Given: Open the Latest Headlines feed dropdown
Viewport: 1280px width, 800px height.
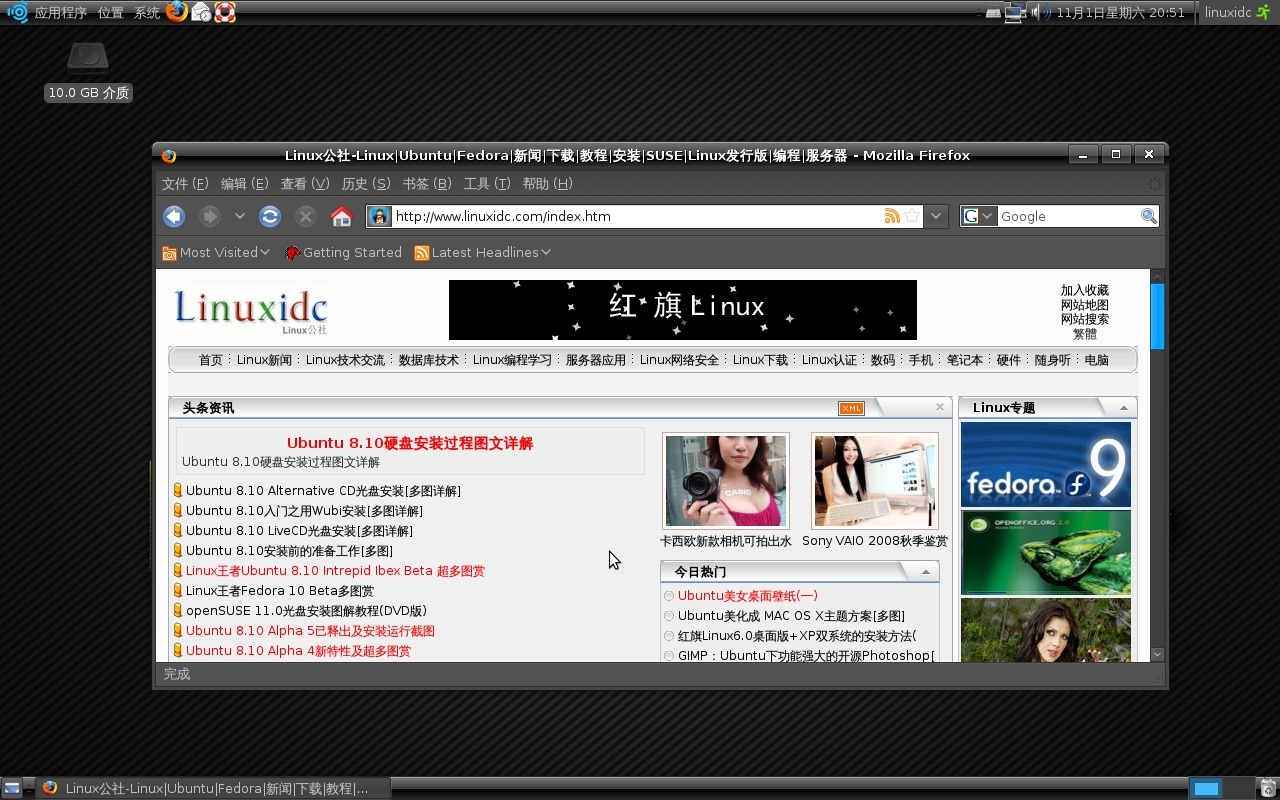Looking at the screenshot, I should 483,252.
